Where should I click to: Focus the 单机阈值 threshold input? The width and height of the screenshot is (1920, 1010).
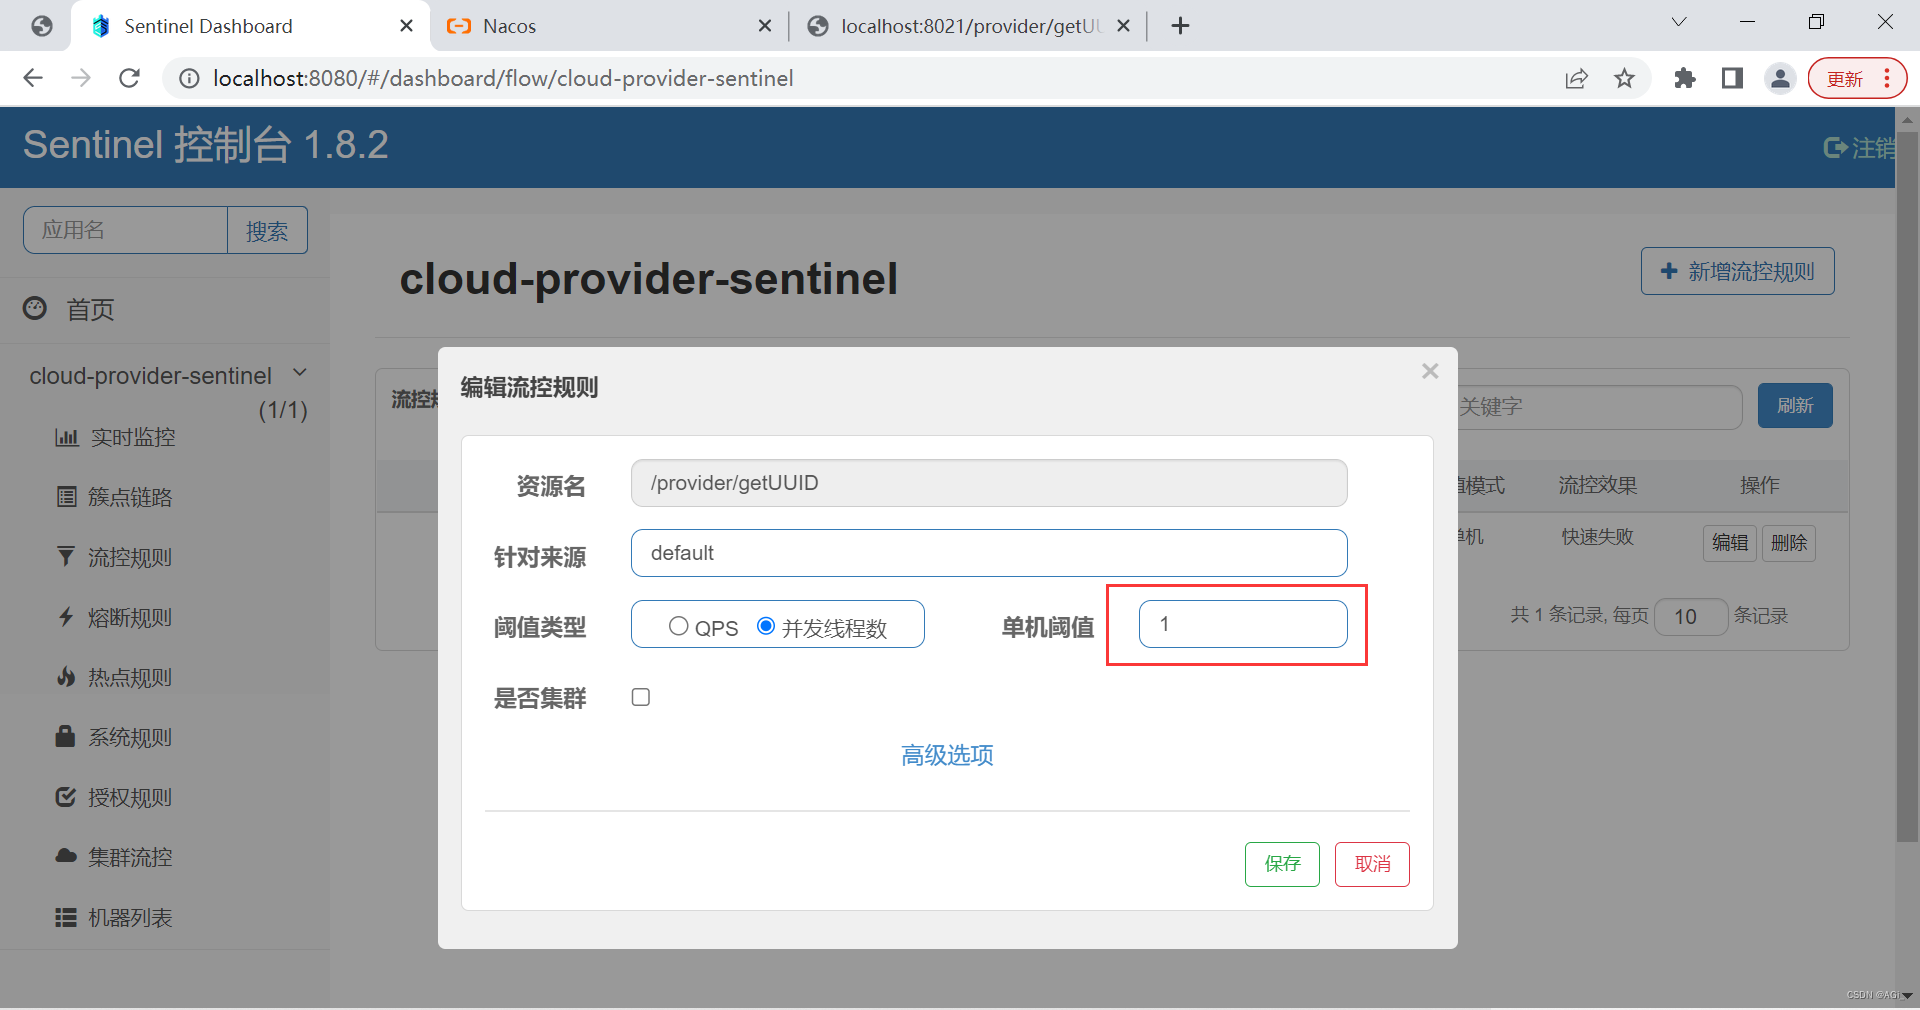tap(1243, 624)
